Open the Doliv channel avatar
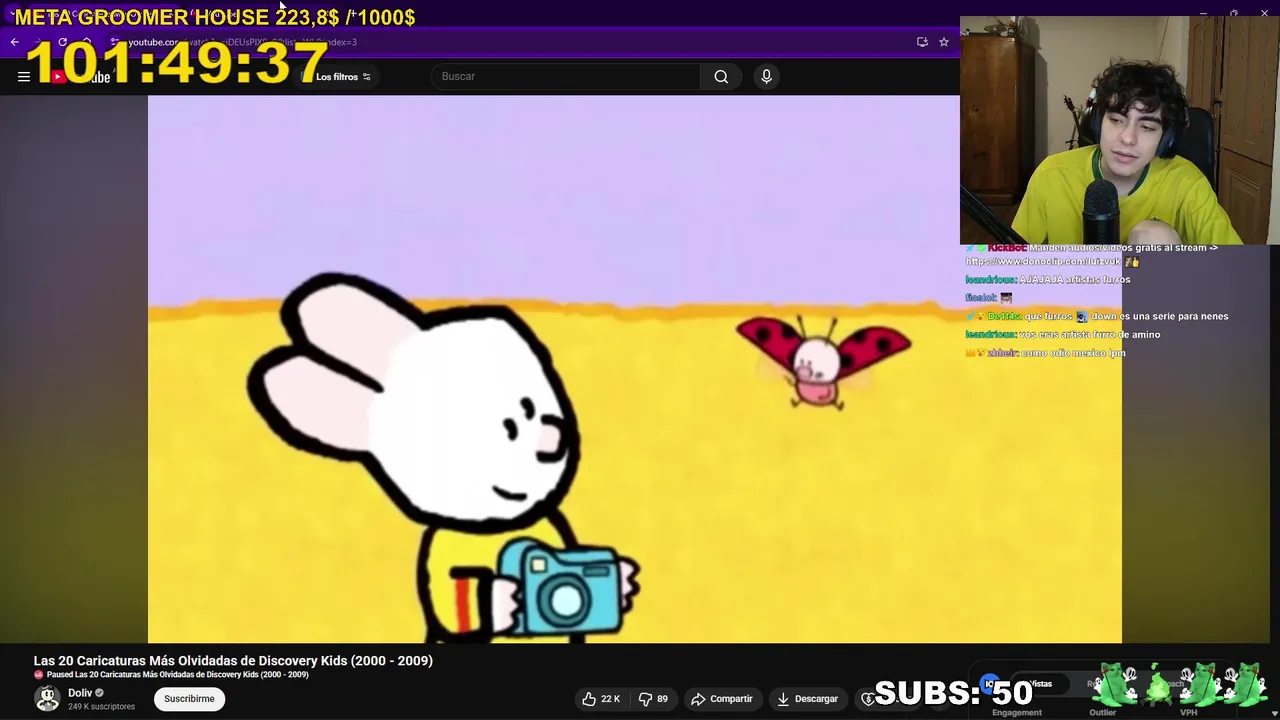Image resolution: width=1280 pixels, height=720 pixels. 47,698
